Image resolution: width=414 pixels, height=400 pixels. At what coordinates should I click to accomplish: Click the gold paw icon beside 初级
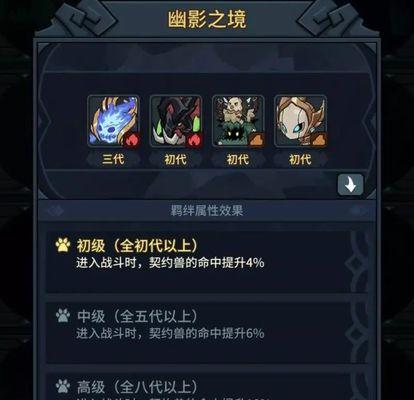63,245
